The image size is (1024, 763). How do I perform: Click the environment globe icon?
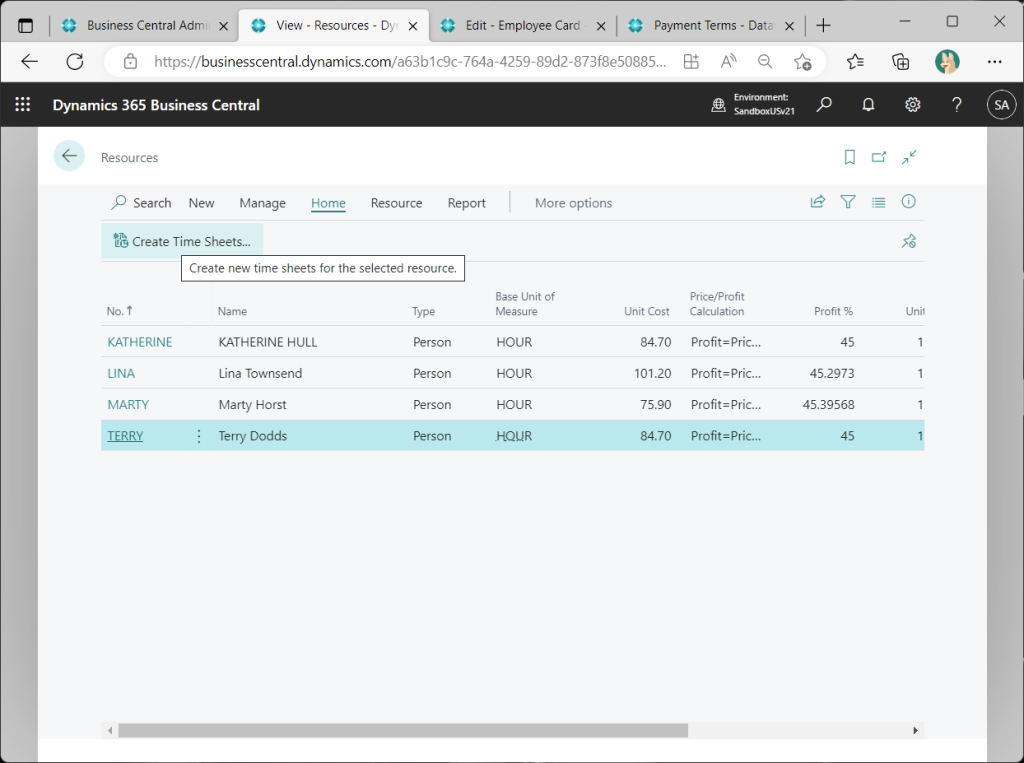coord(718,105)
